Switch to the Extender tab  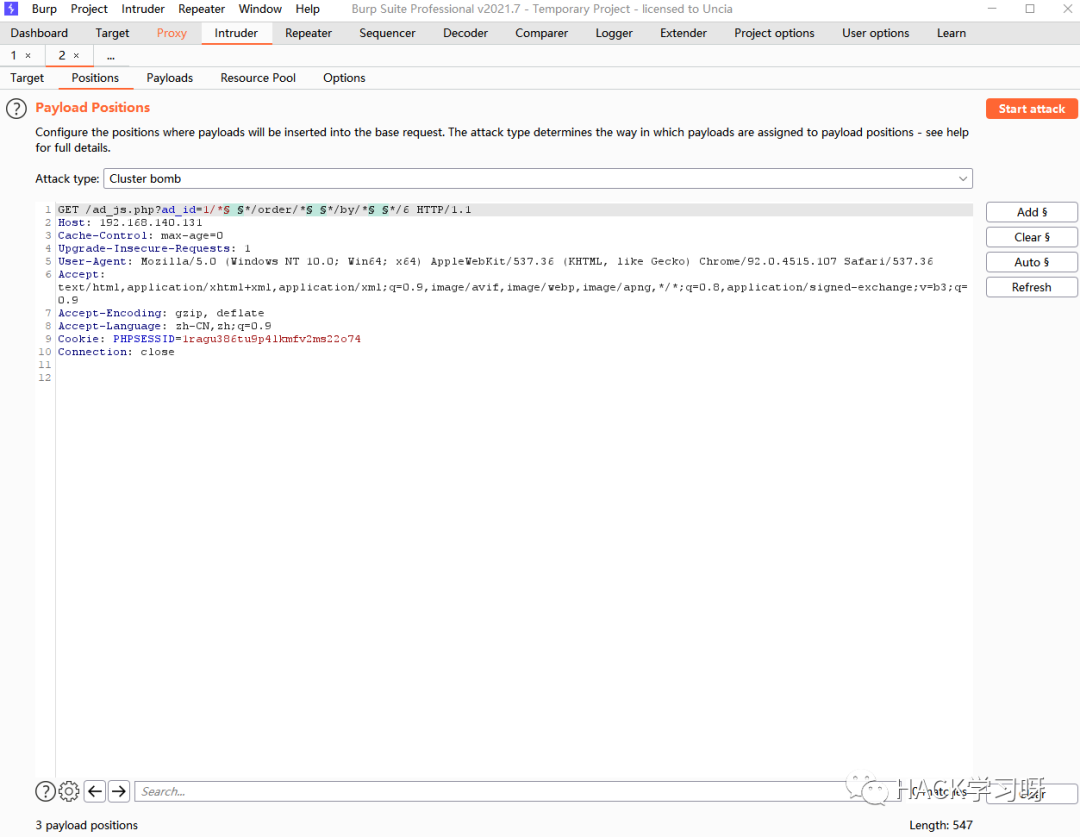(683, 33)
